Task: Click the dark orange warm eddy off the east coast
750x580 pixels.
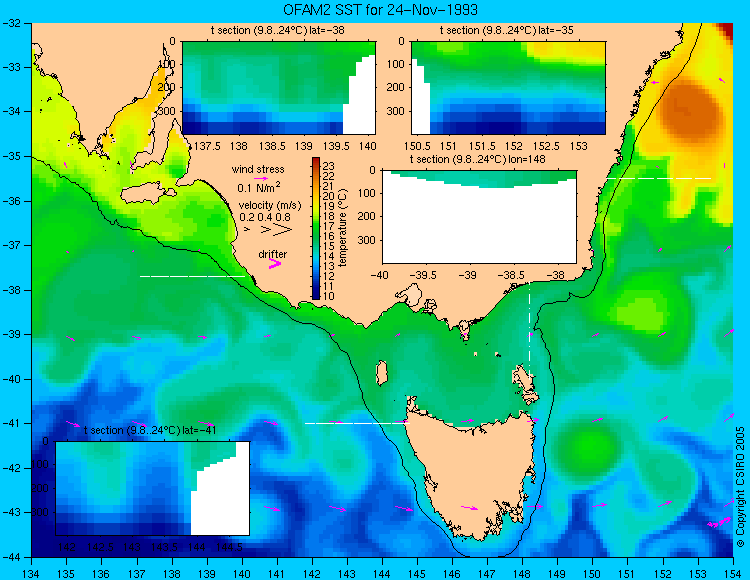Action: coord(691,111)
